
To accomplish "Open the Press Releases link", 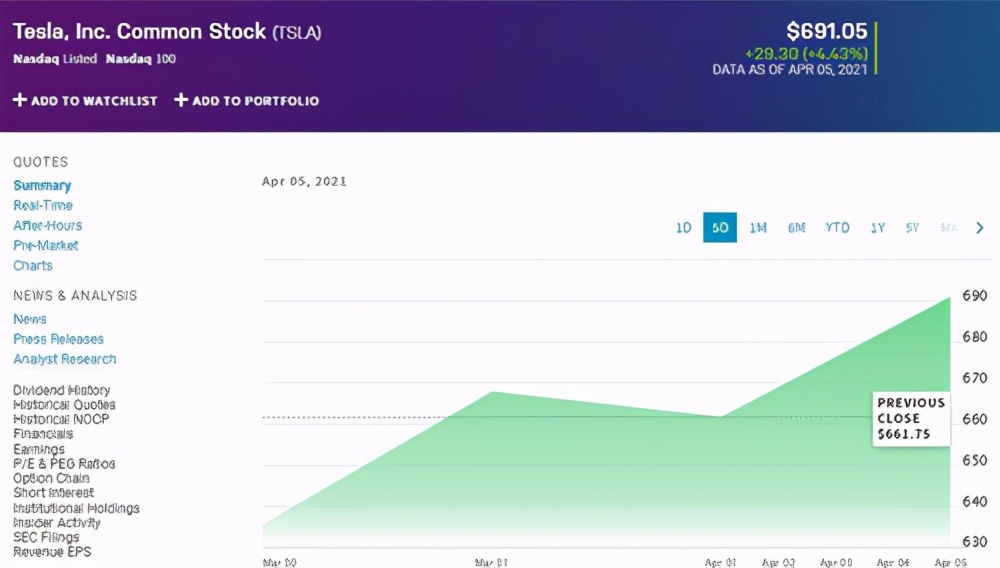I will pyautogui.click(x=58, y=339).
